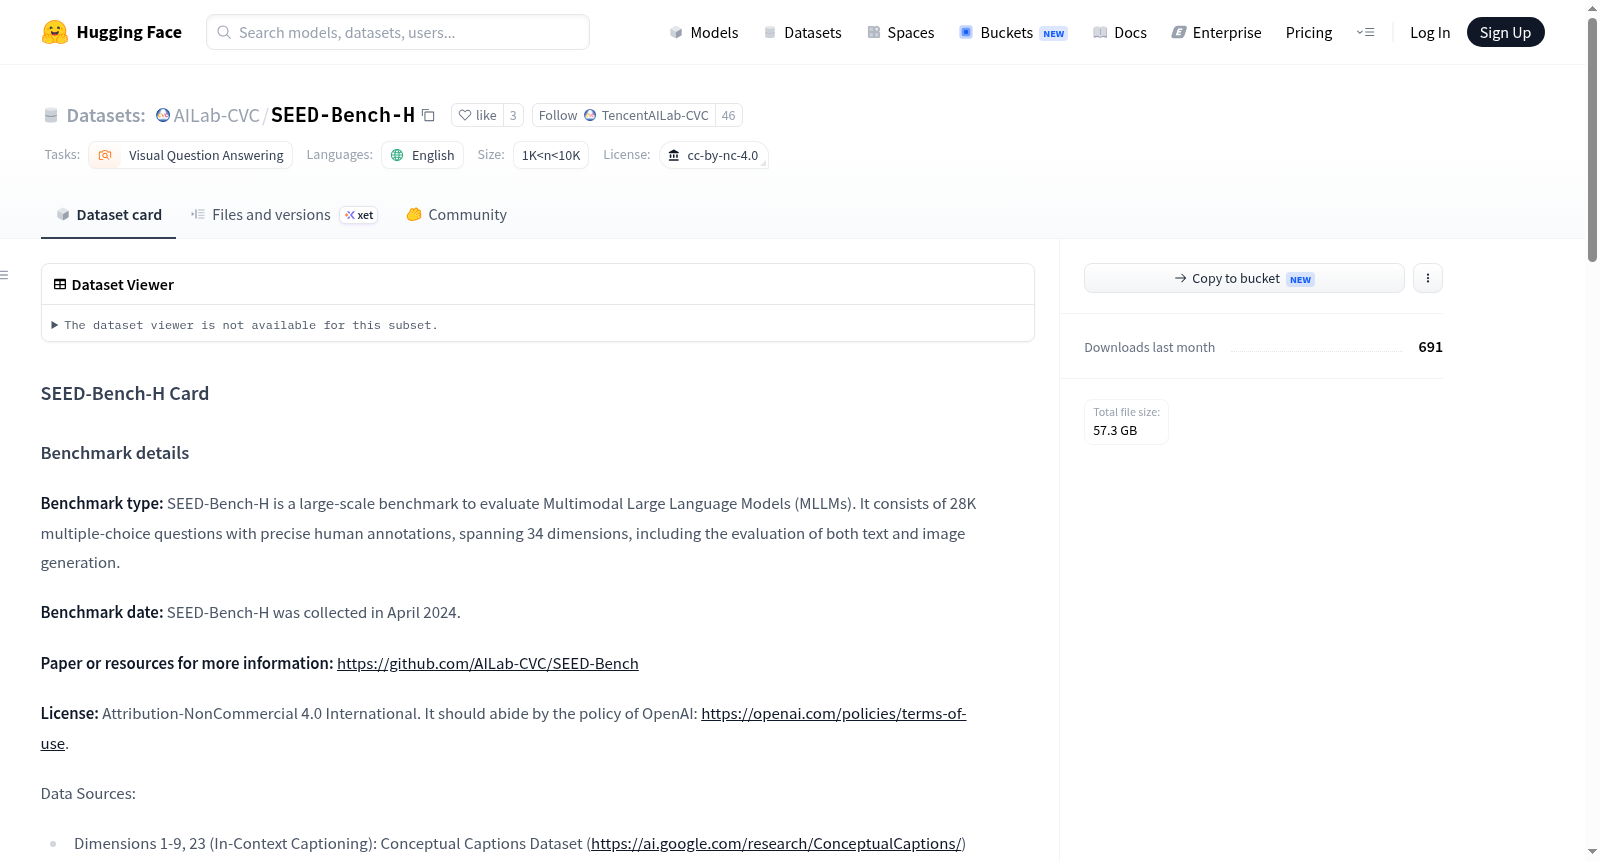Click the Datasets: breadcrumb label
Image resolution: width=1600 pixels, height=861 pixels.
coord(106,115)
